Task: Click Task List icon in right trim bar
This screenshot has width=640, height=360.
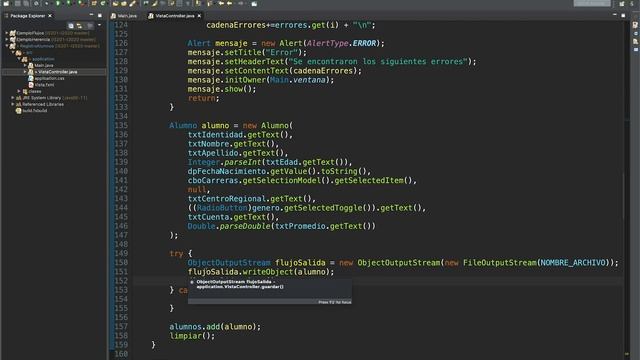Action: click(636, 25)
